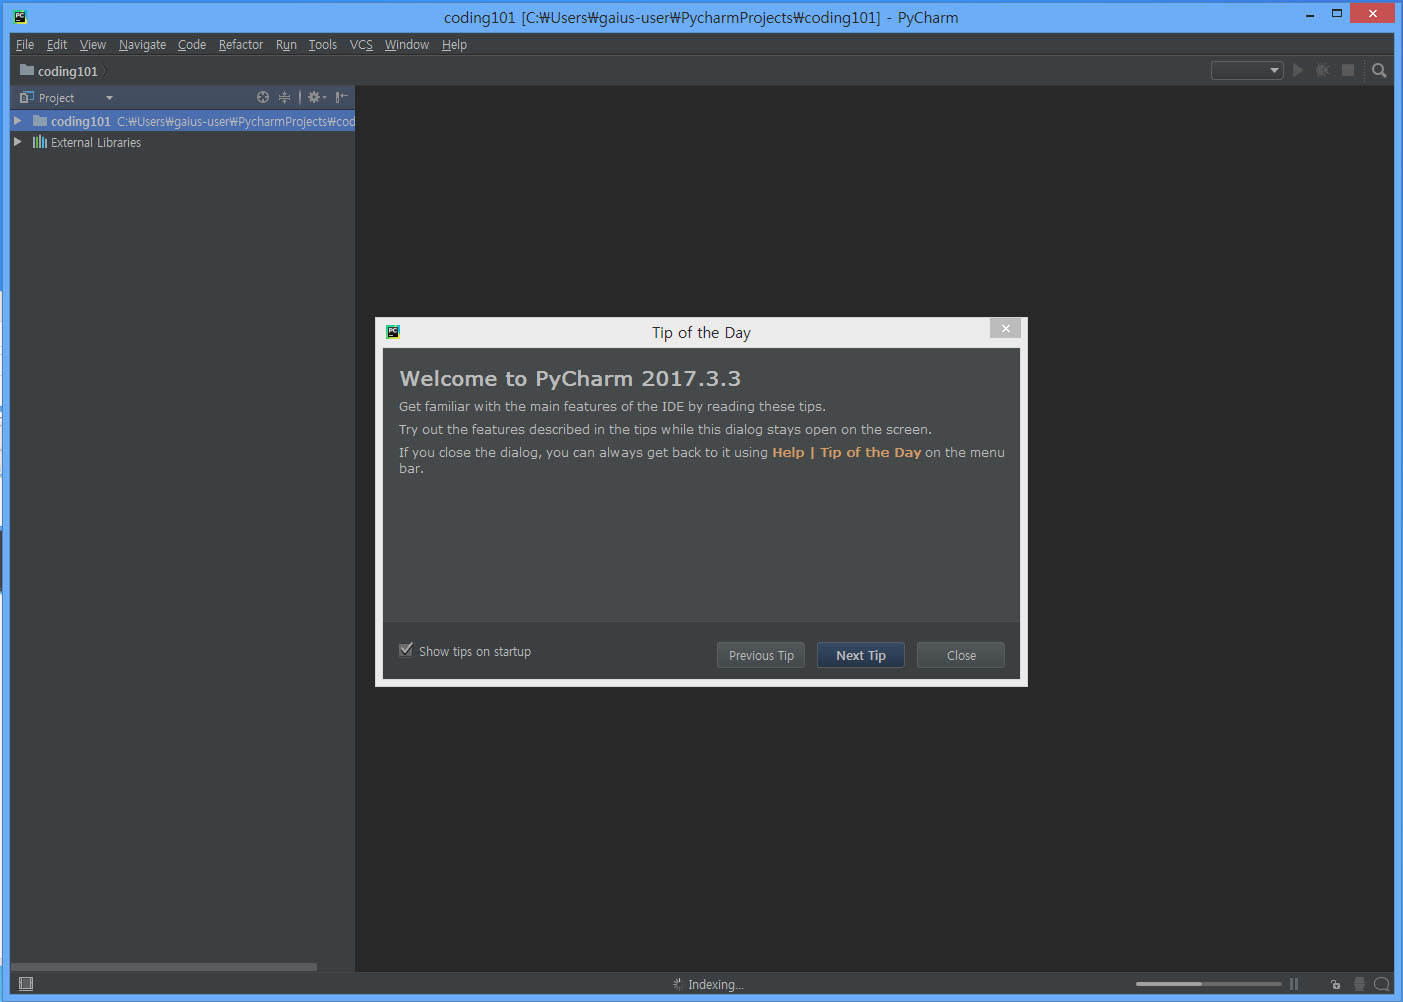Screen dimensions: 1403x1002
Task: Open the Project view type dropdown
Action: [109, 98]
